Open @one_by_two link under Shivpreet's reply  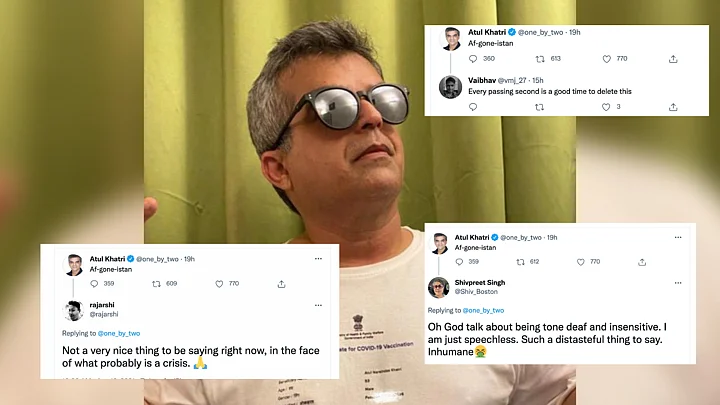point(484,310)
